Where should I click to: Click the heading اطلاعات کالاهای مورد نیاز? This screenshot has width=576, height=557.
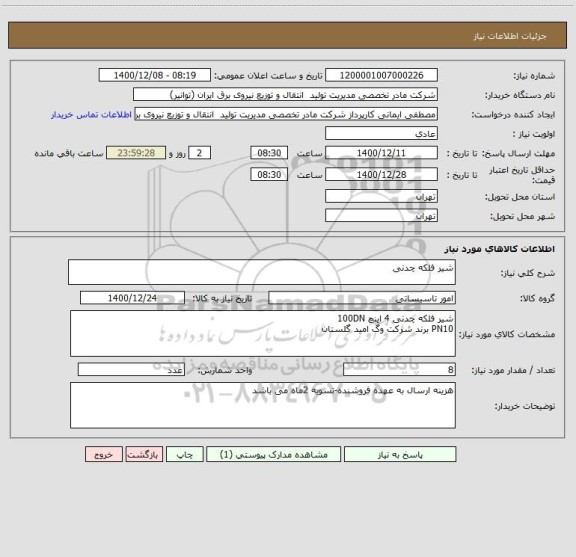[x=500, y=249]
